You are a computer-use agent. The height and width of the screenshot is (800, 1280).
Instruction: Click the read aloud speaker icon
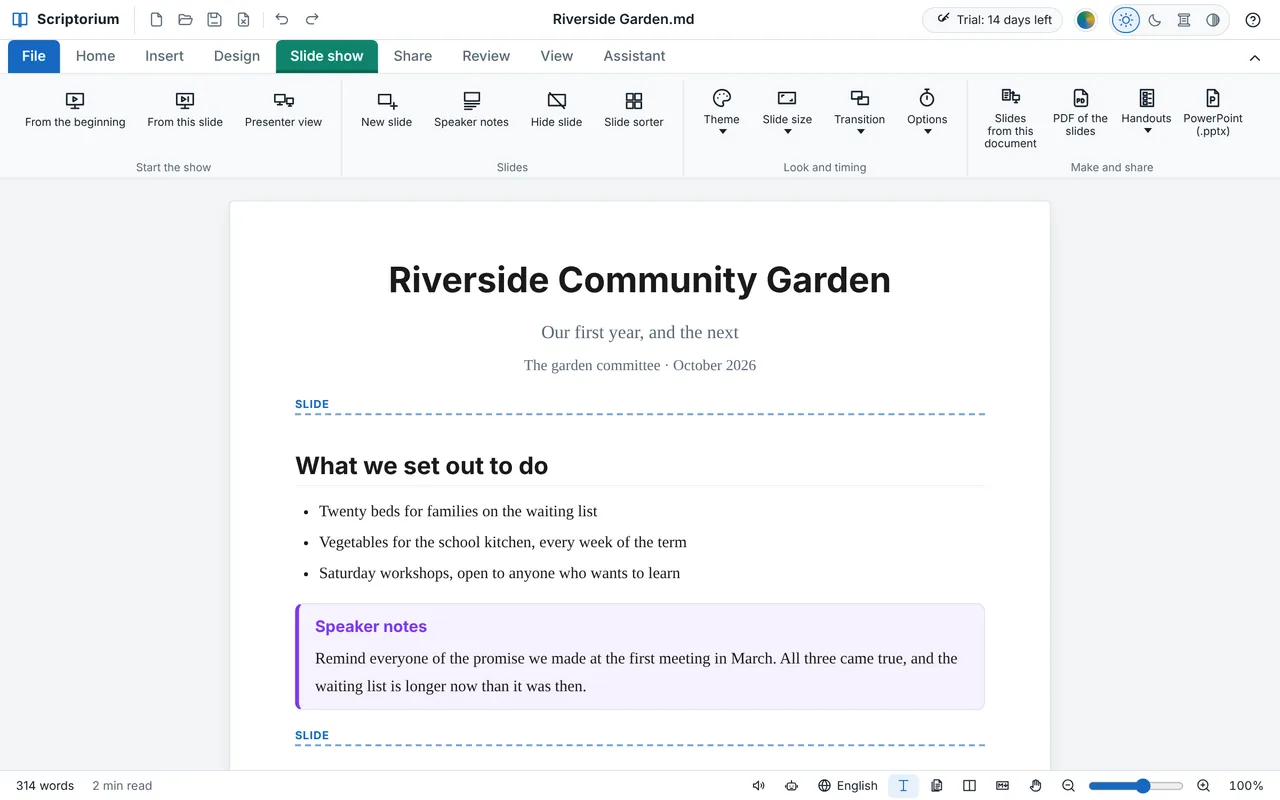pyautogui.click(x=759, y=786)
